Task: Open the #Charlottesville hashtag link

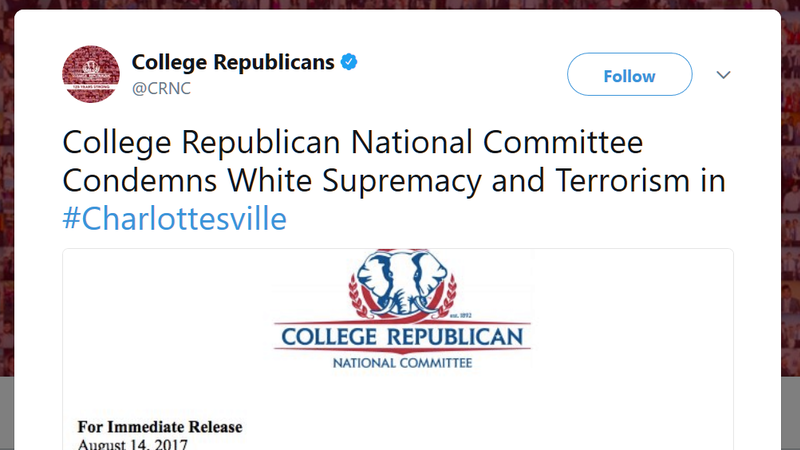Action: (174, 219)
